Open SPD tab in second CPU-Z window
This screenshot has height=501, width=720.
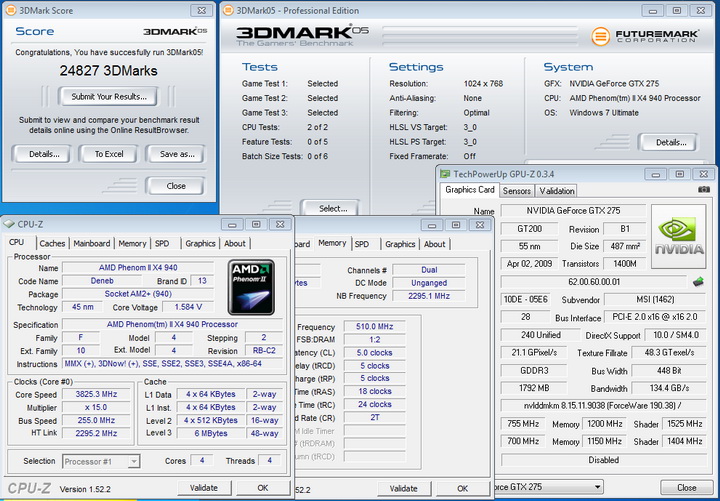(x=362, y=244)
